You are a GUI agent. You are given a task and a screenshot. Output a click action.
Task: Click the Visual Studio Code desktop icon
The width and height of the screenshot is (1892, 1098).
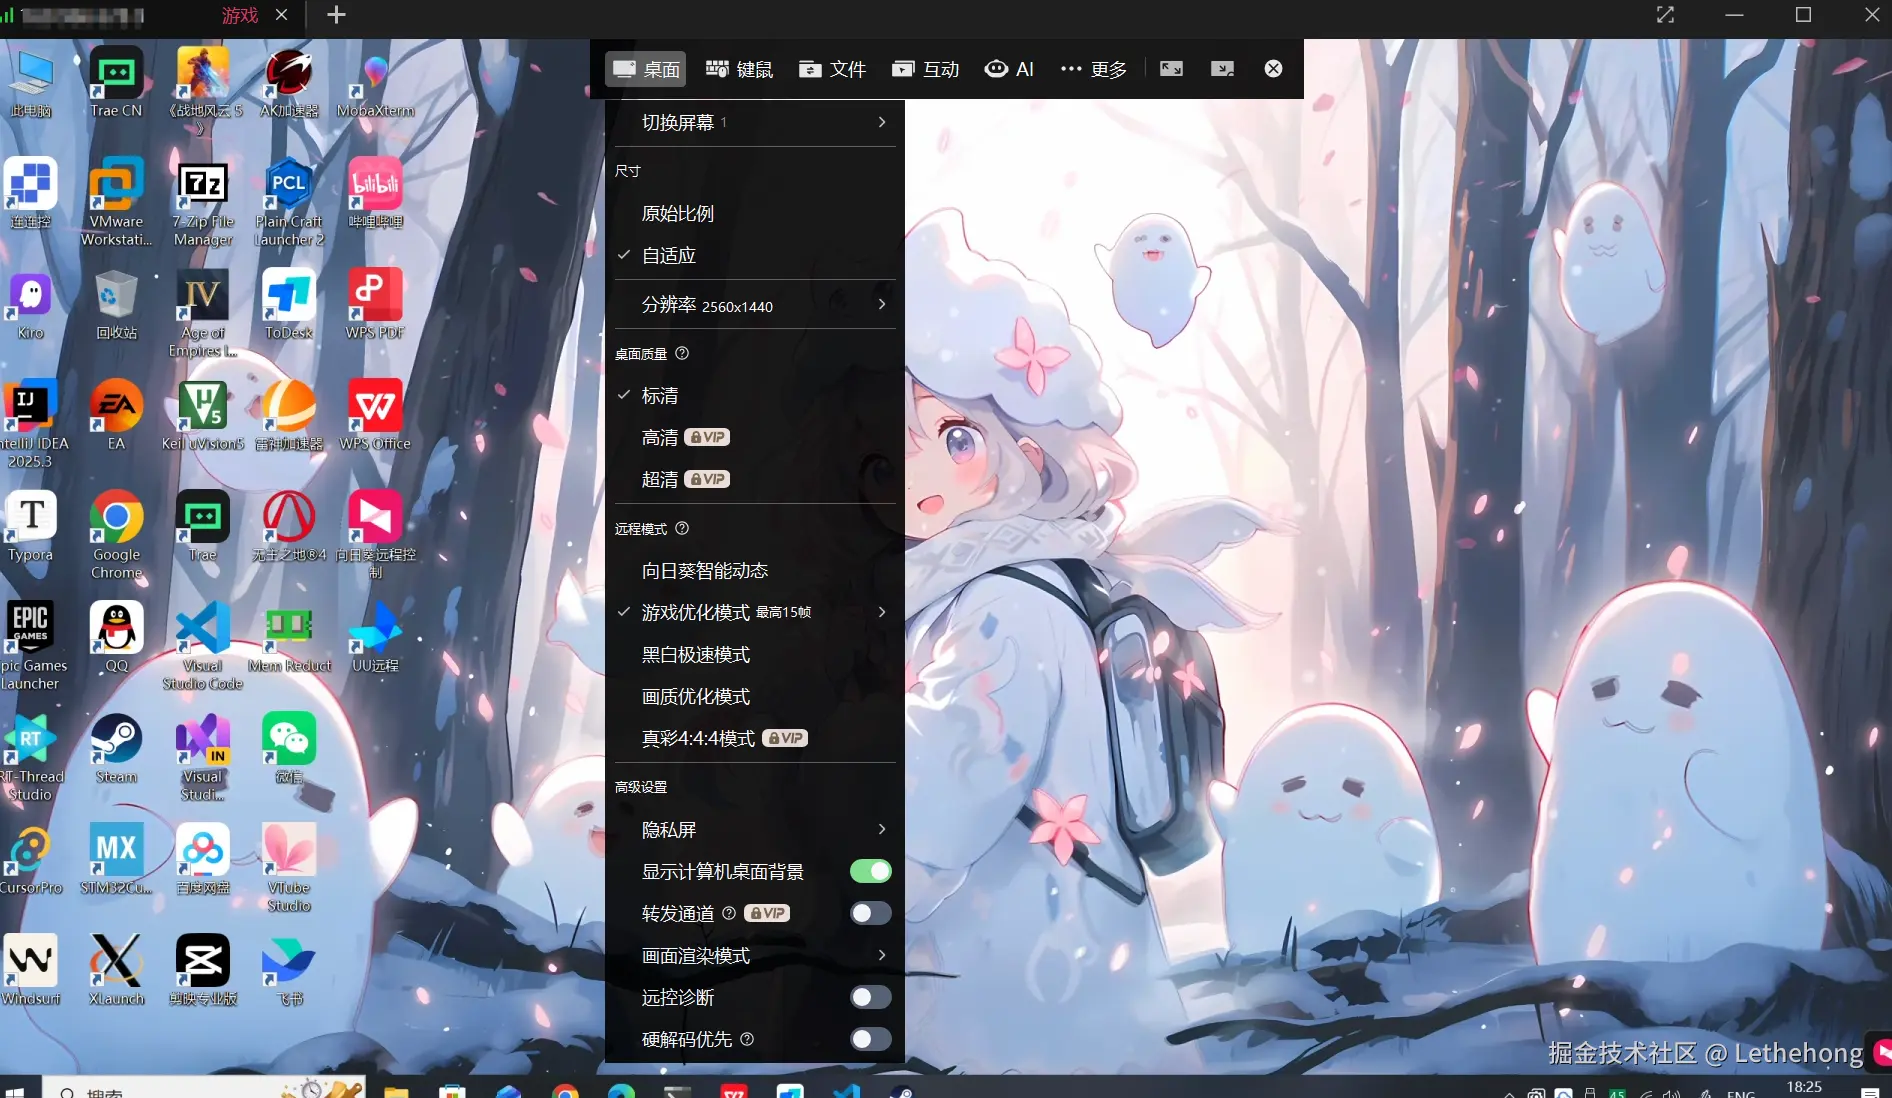[x=203, y=646]
